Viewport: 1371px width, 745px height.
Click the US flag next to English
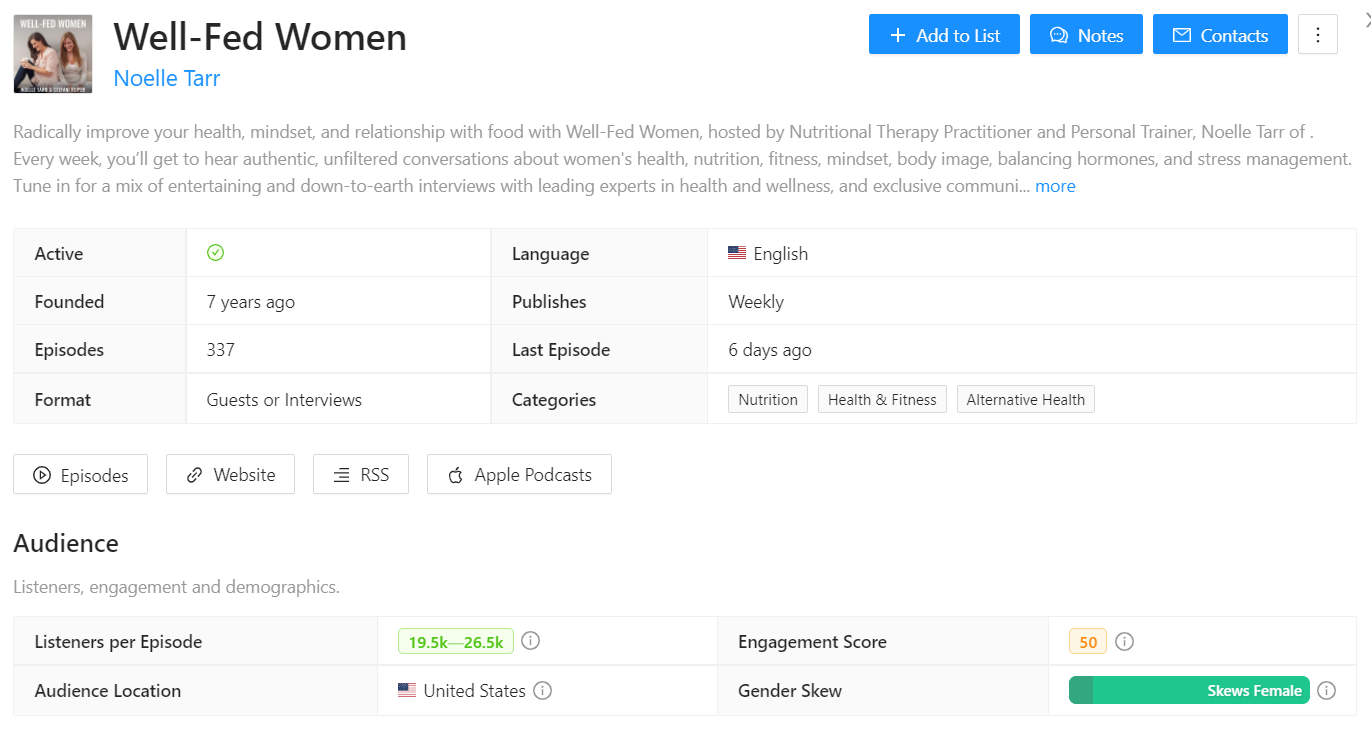737,253
